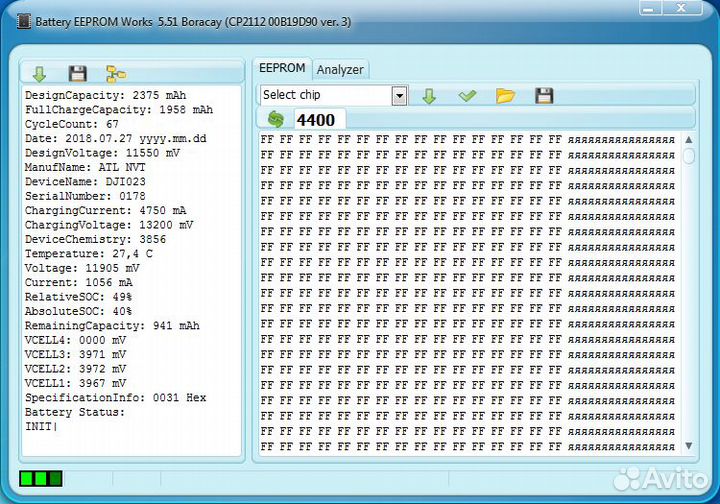720x504 pixels.
Task: Save EEPROM dump with floppy disk icon
Action: coord(544,96)
